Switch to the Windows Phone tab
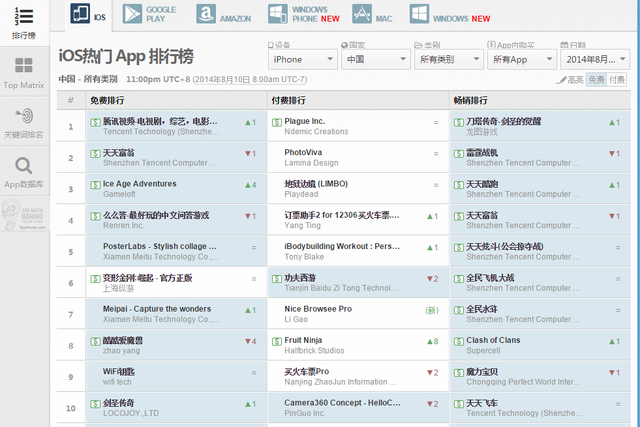The image size is (640, 427). click(304, 14)
